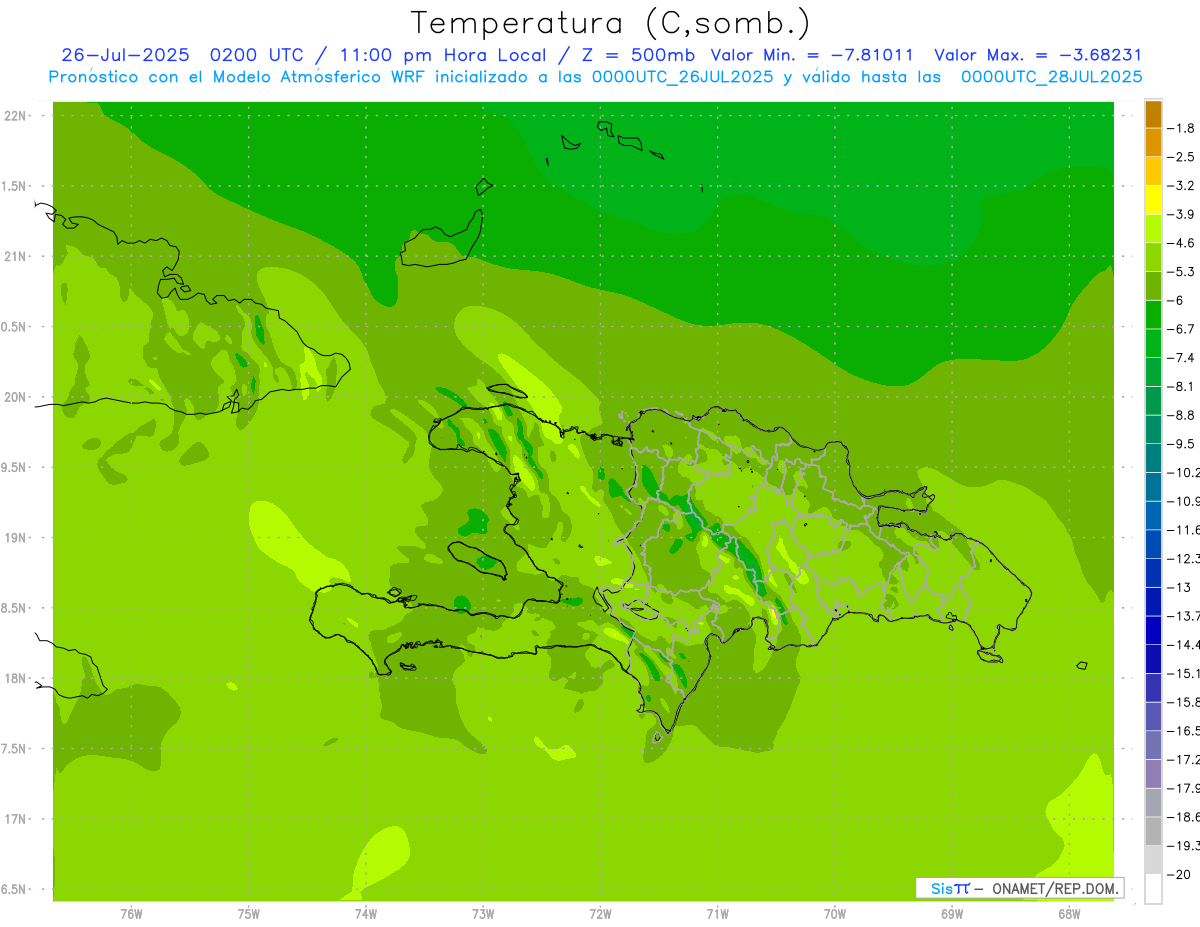Click the 'Temperatura (C,somb.)' title
This screenshot has width=1200, height=927.
coord(612,23)
